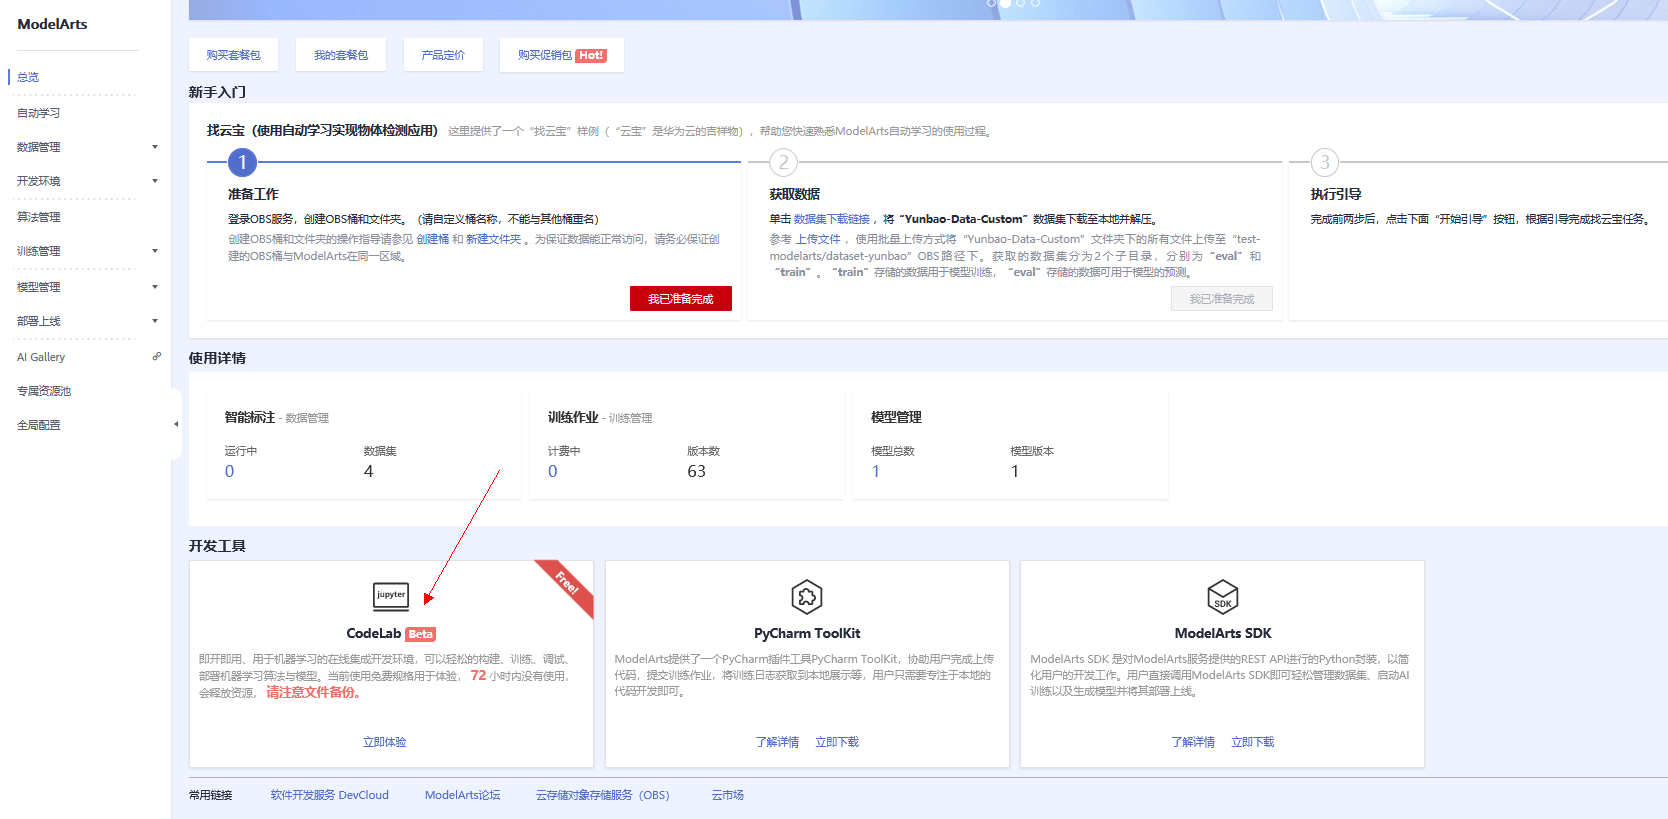This screenshot has height=819, width=1668.
Task: Select step 2 circle for 获取数据
Action: coord(783,162)
